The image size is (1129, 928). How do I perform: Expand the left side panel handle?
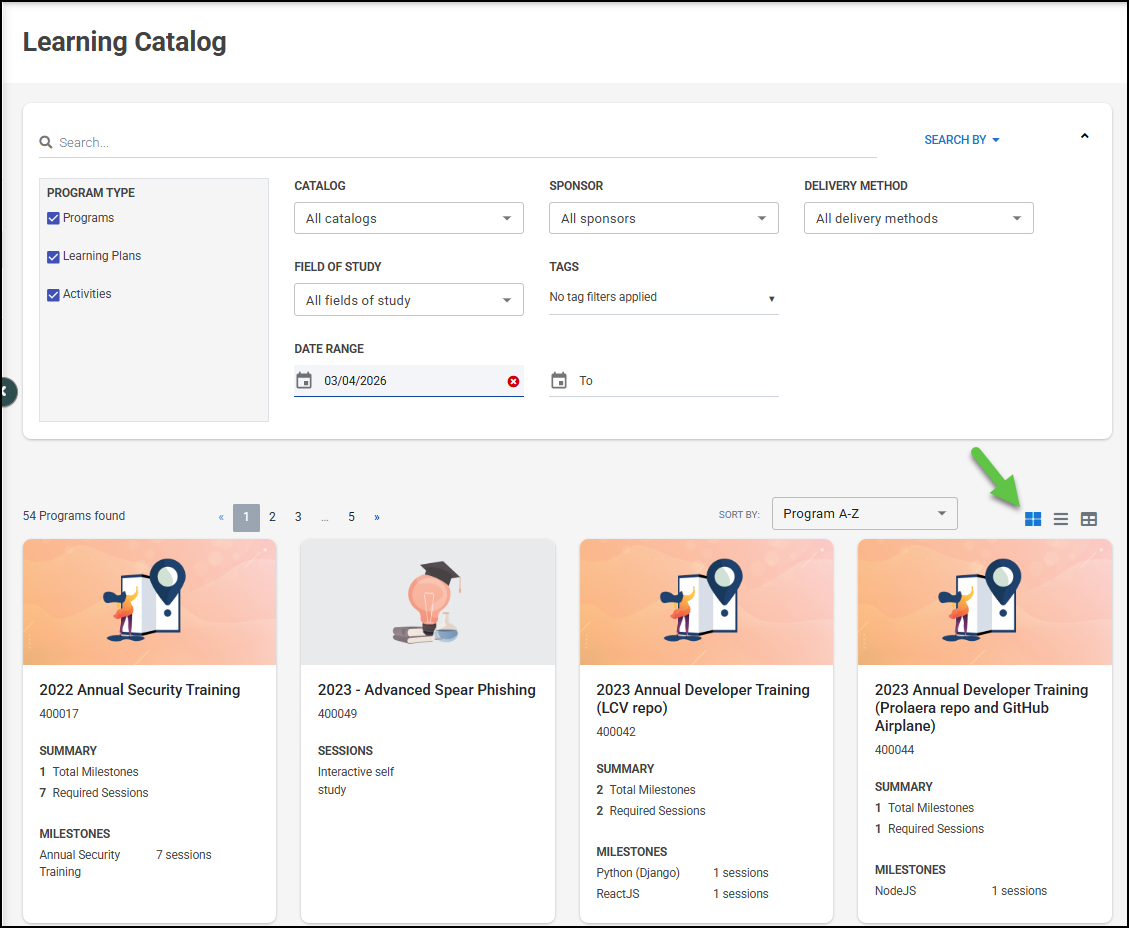6,391
